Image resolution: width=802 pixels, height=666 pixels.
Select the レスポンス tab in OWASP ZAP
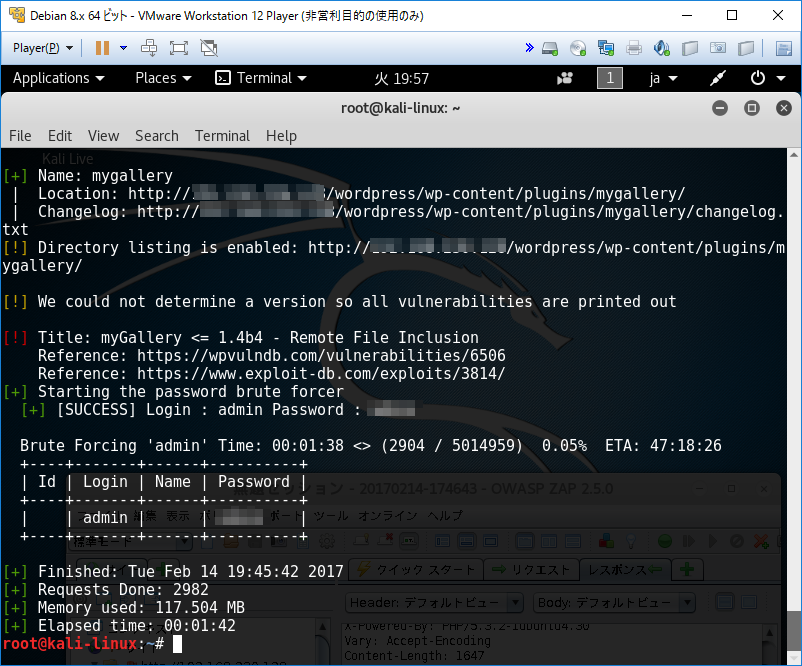click(625, 569)
